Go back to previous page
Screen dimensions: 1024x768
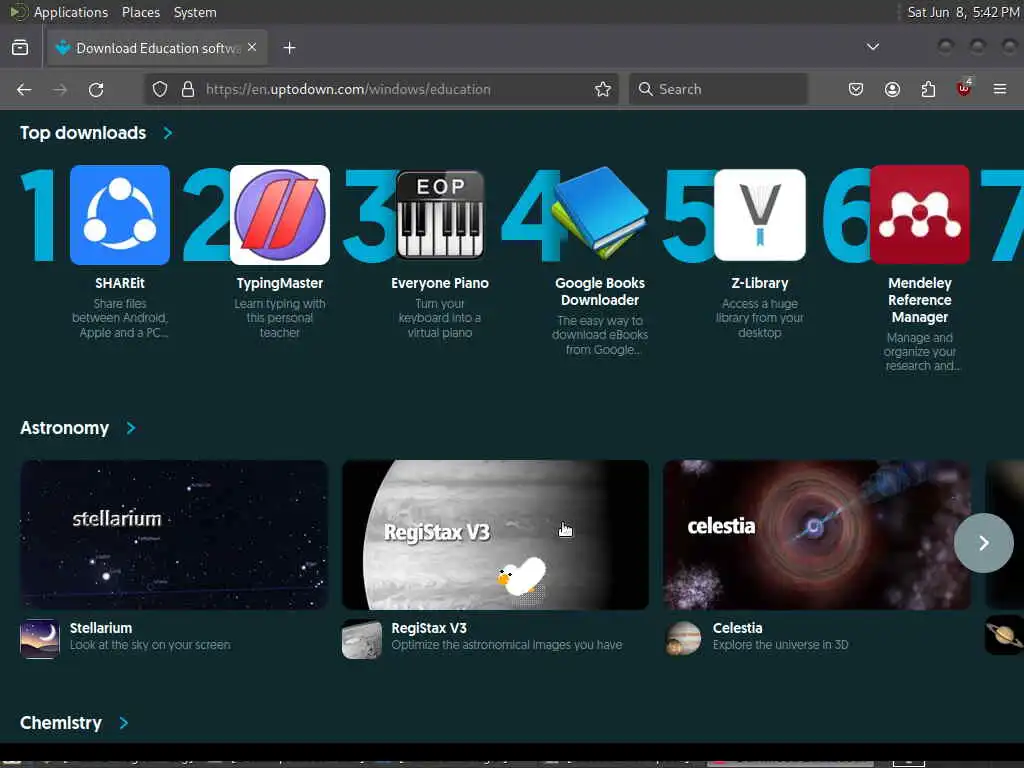(x=24, y=89)
